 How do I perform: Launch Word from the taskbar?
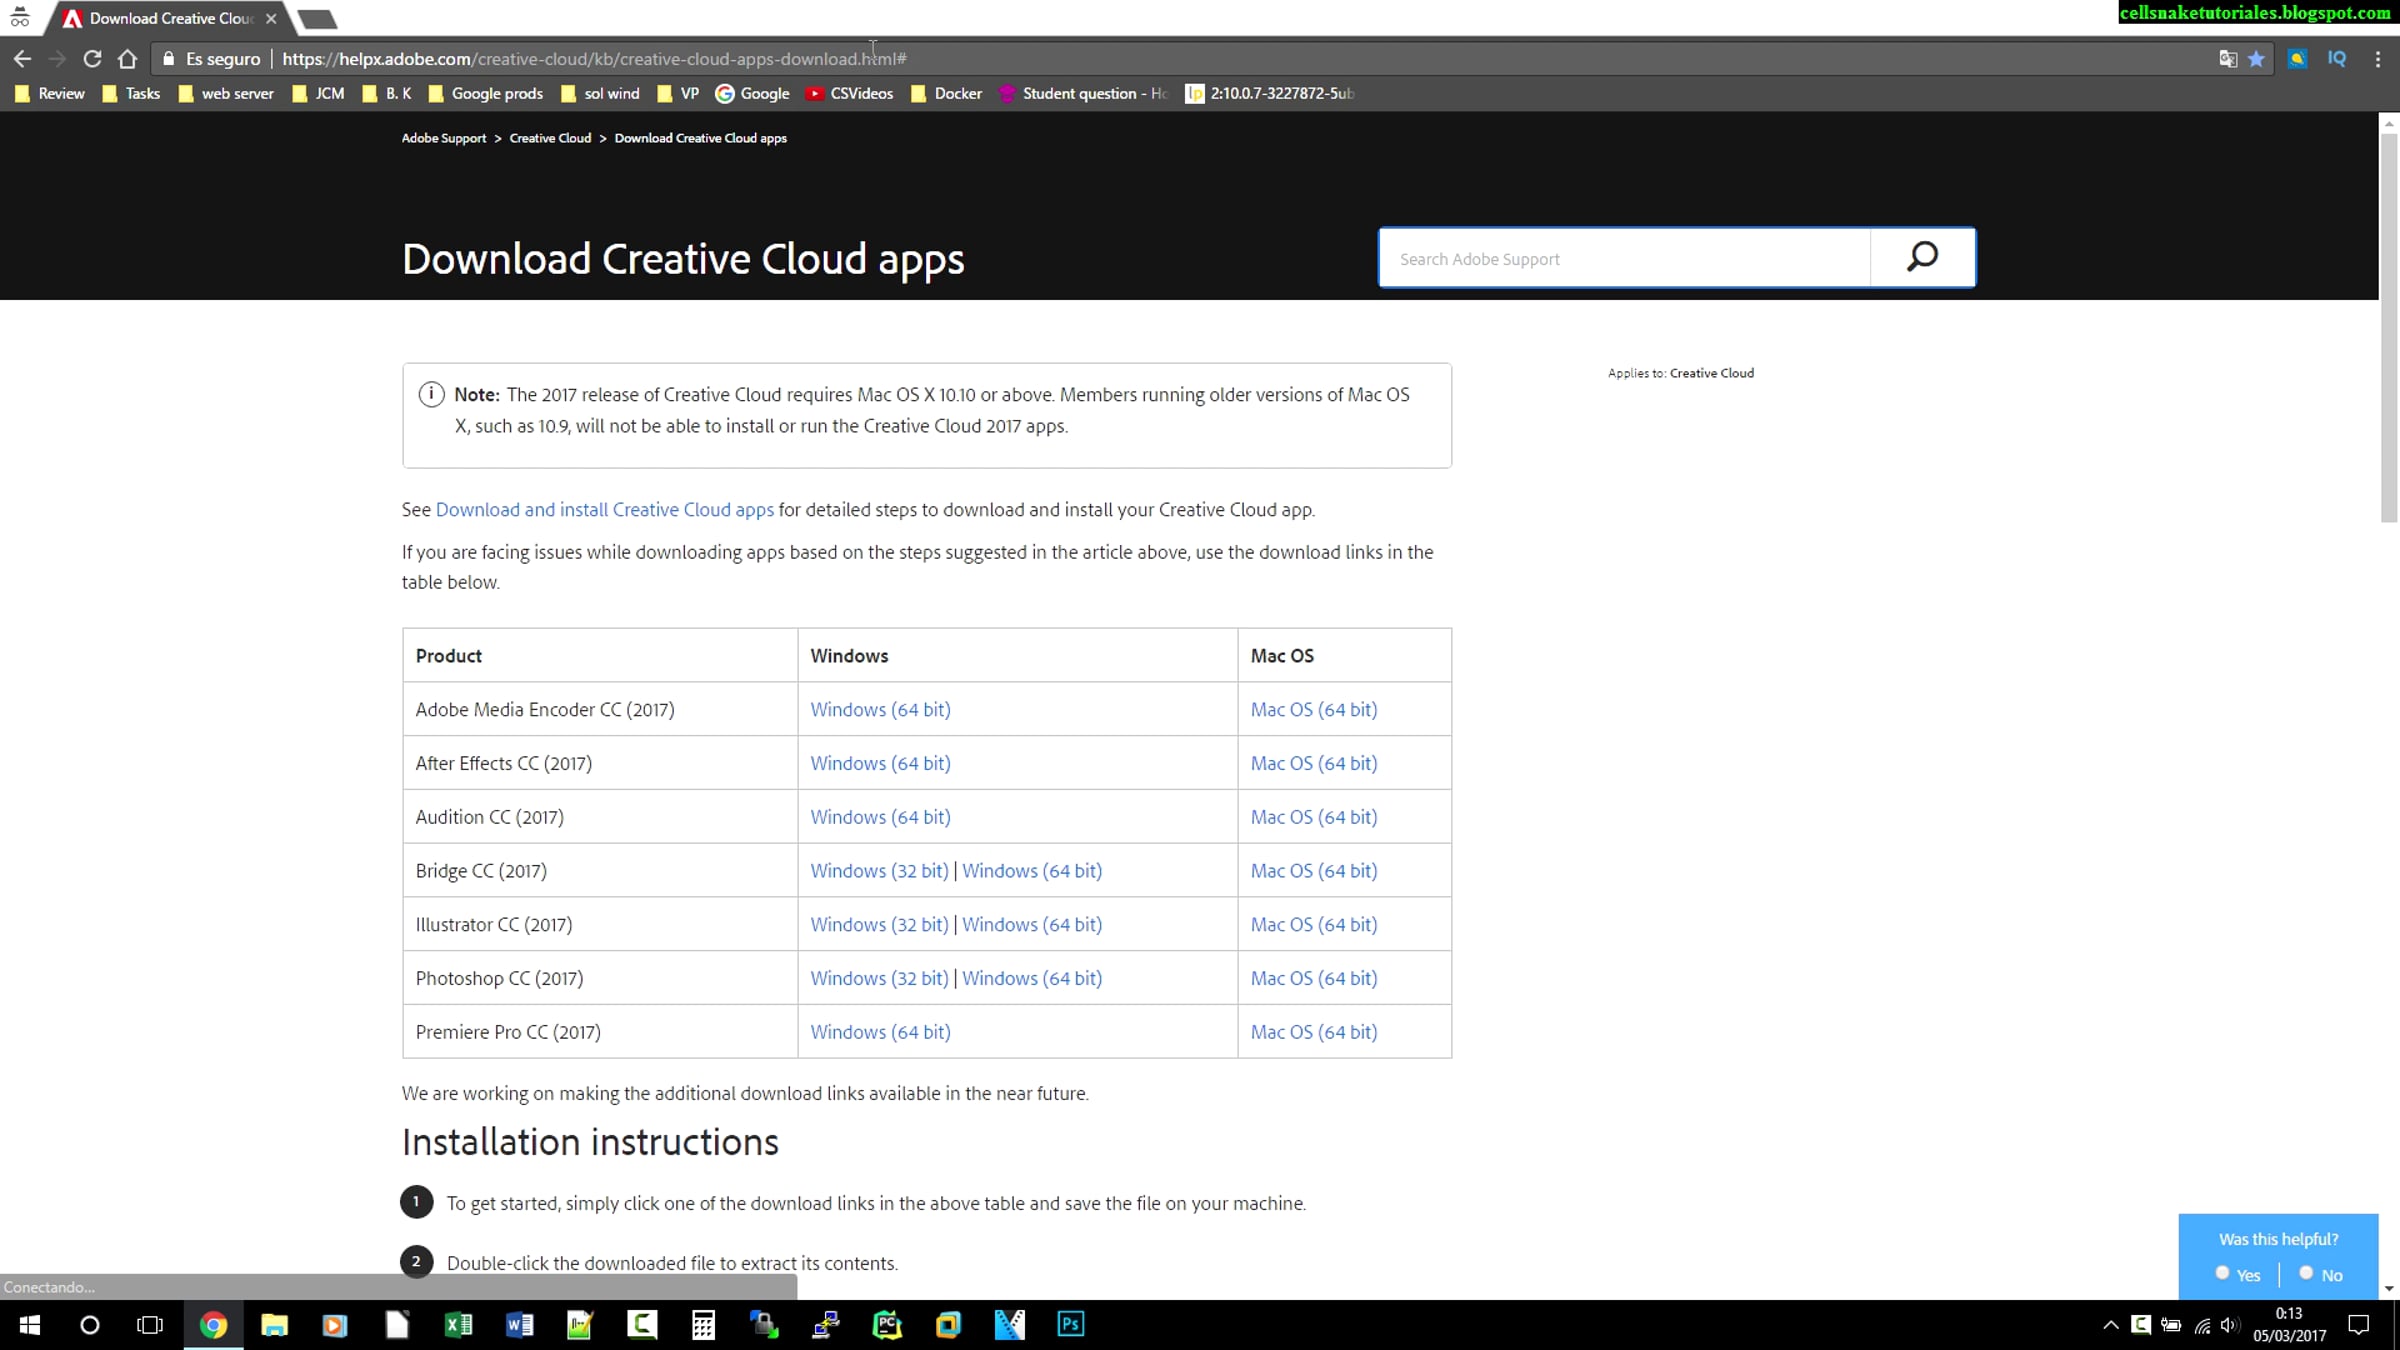coord(519,1325)
